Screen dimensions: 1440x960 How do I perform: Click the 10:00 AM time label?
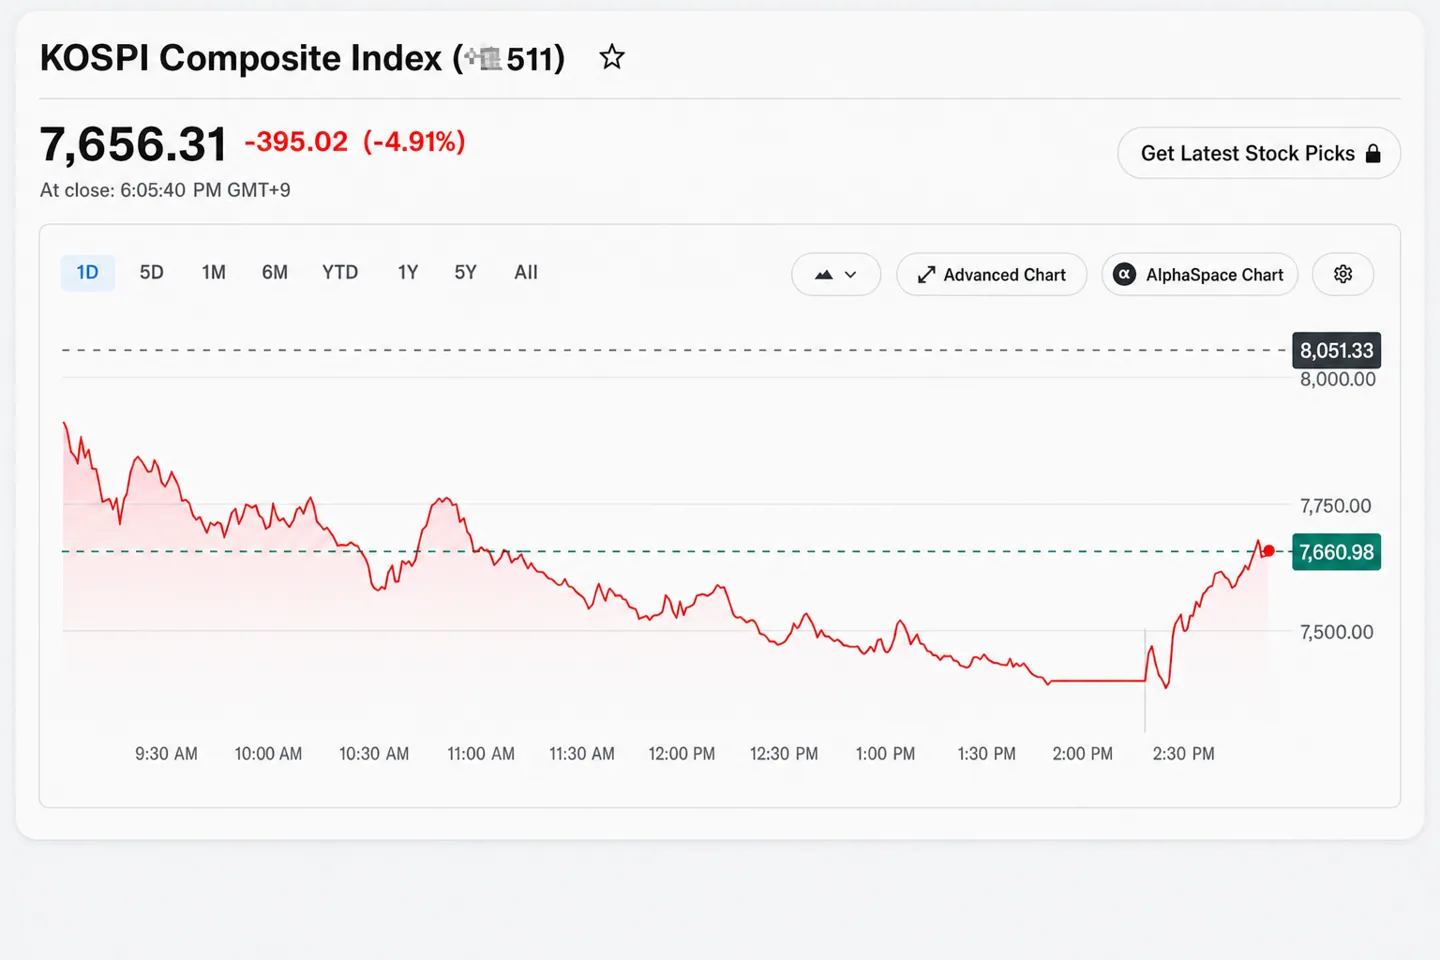pos(268,754)
